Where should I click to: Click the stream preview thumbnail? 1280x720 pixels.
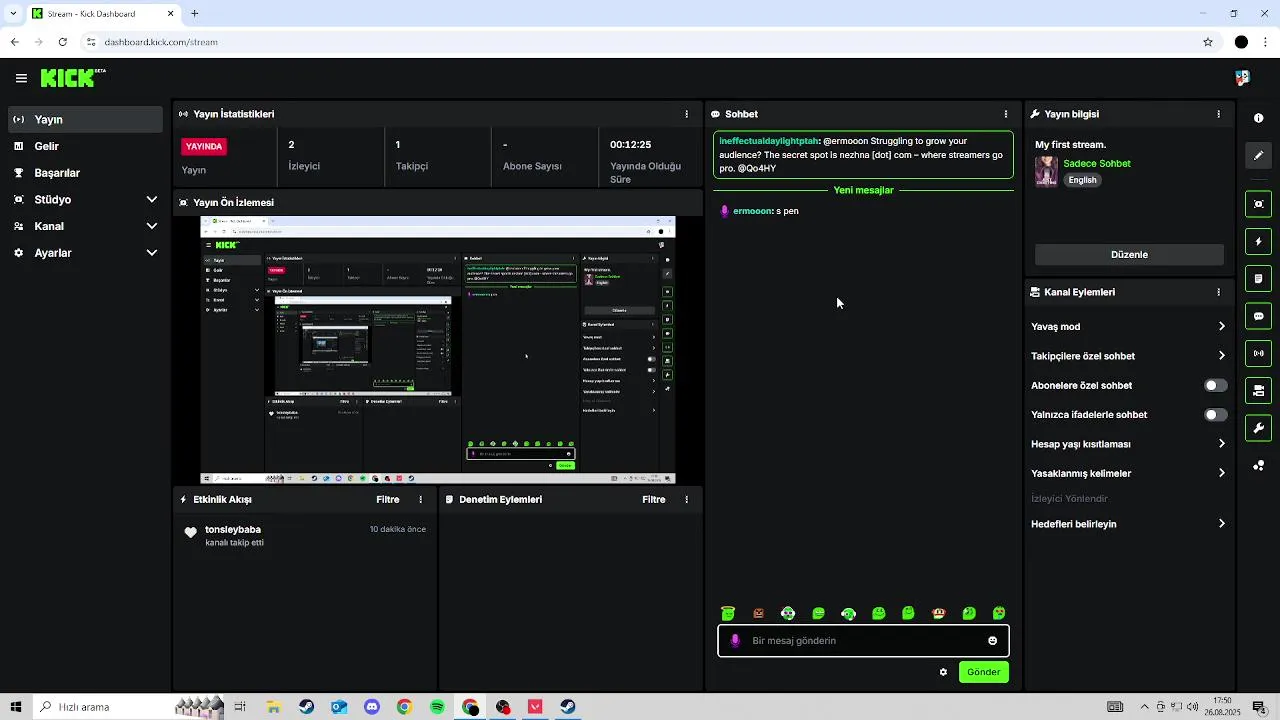click(x=438, y=350)
